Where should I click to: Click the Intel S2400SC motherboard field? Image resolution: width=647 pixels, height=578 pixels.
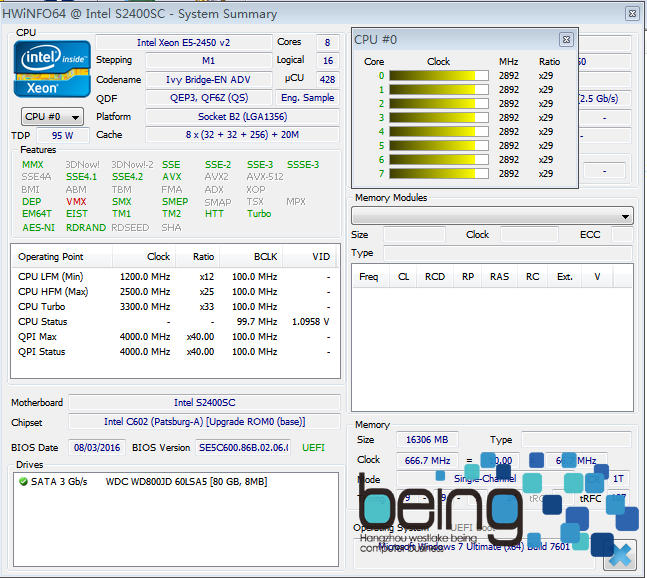pos(204,403)
